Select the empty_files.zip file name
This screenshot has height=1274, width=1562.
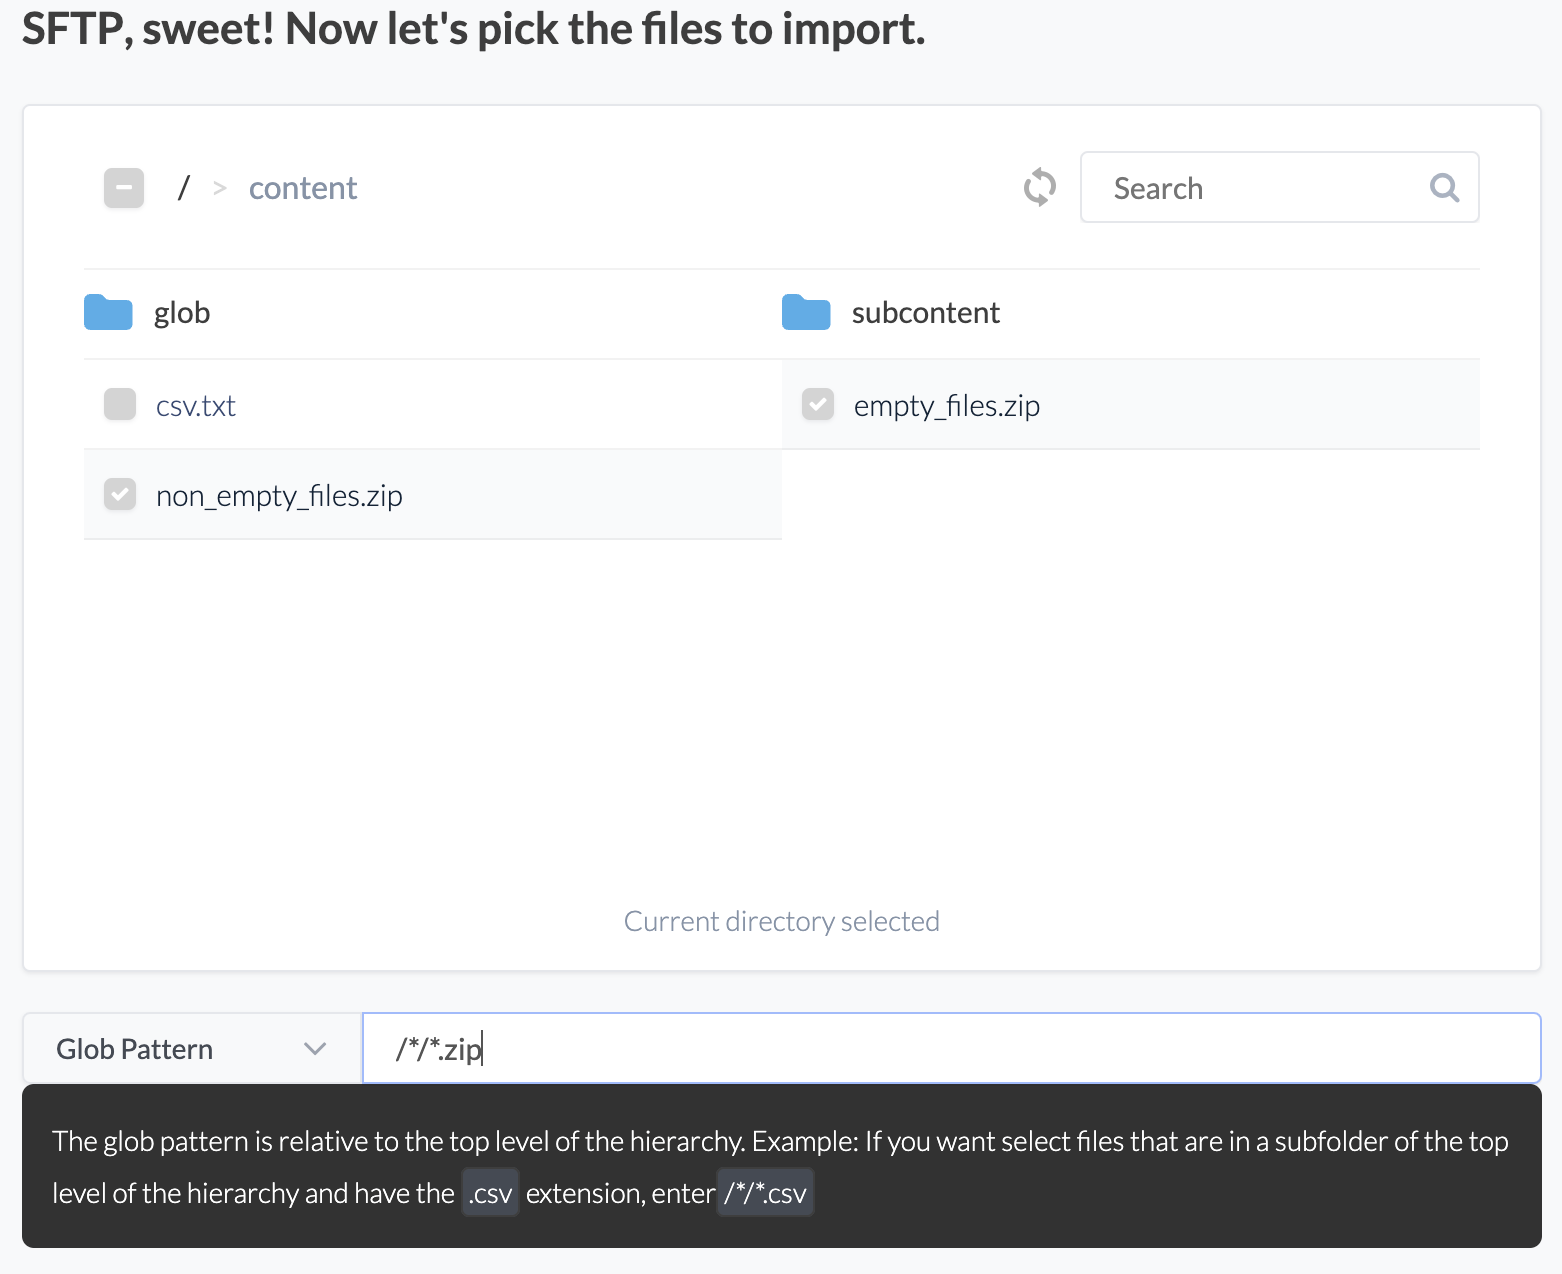tap(946, 406)
